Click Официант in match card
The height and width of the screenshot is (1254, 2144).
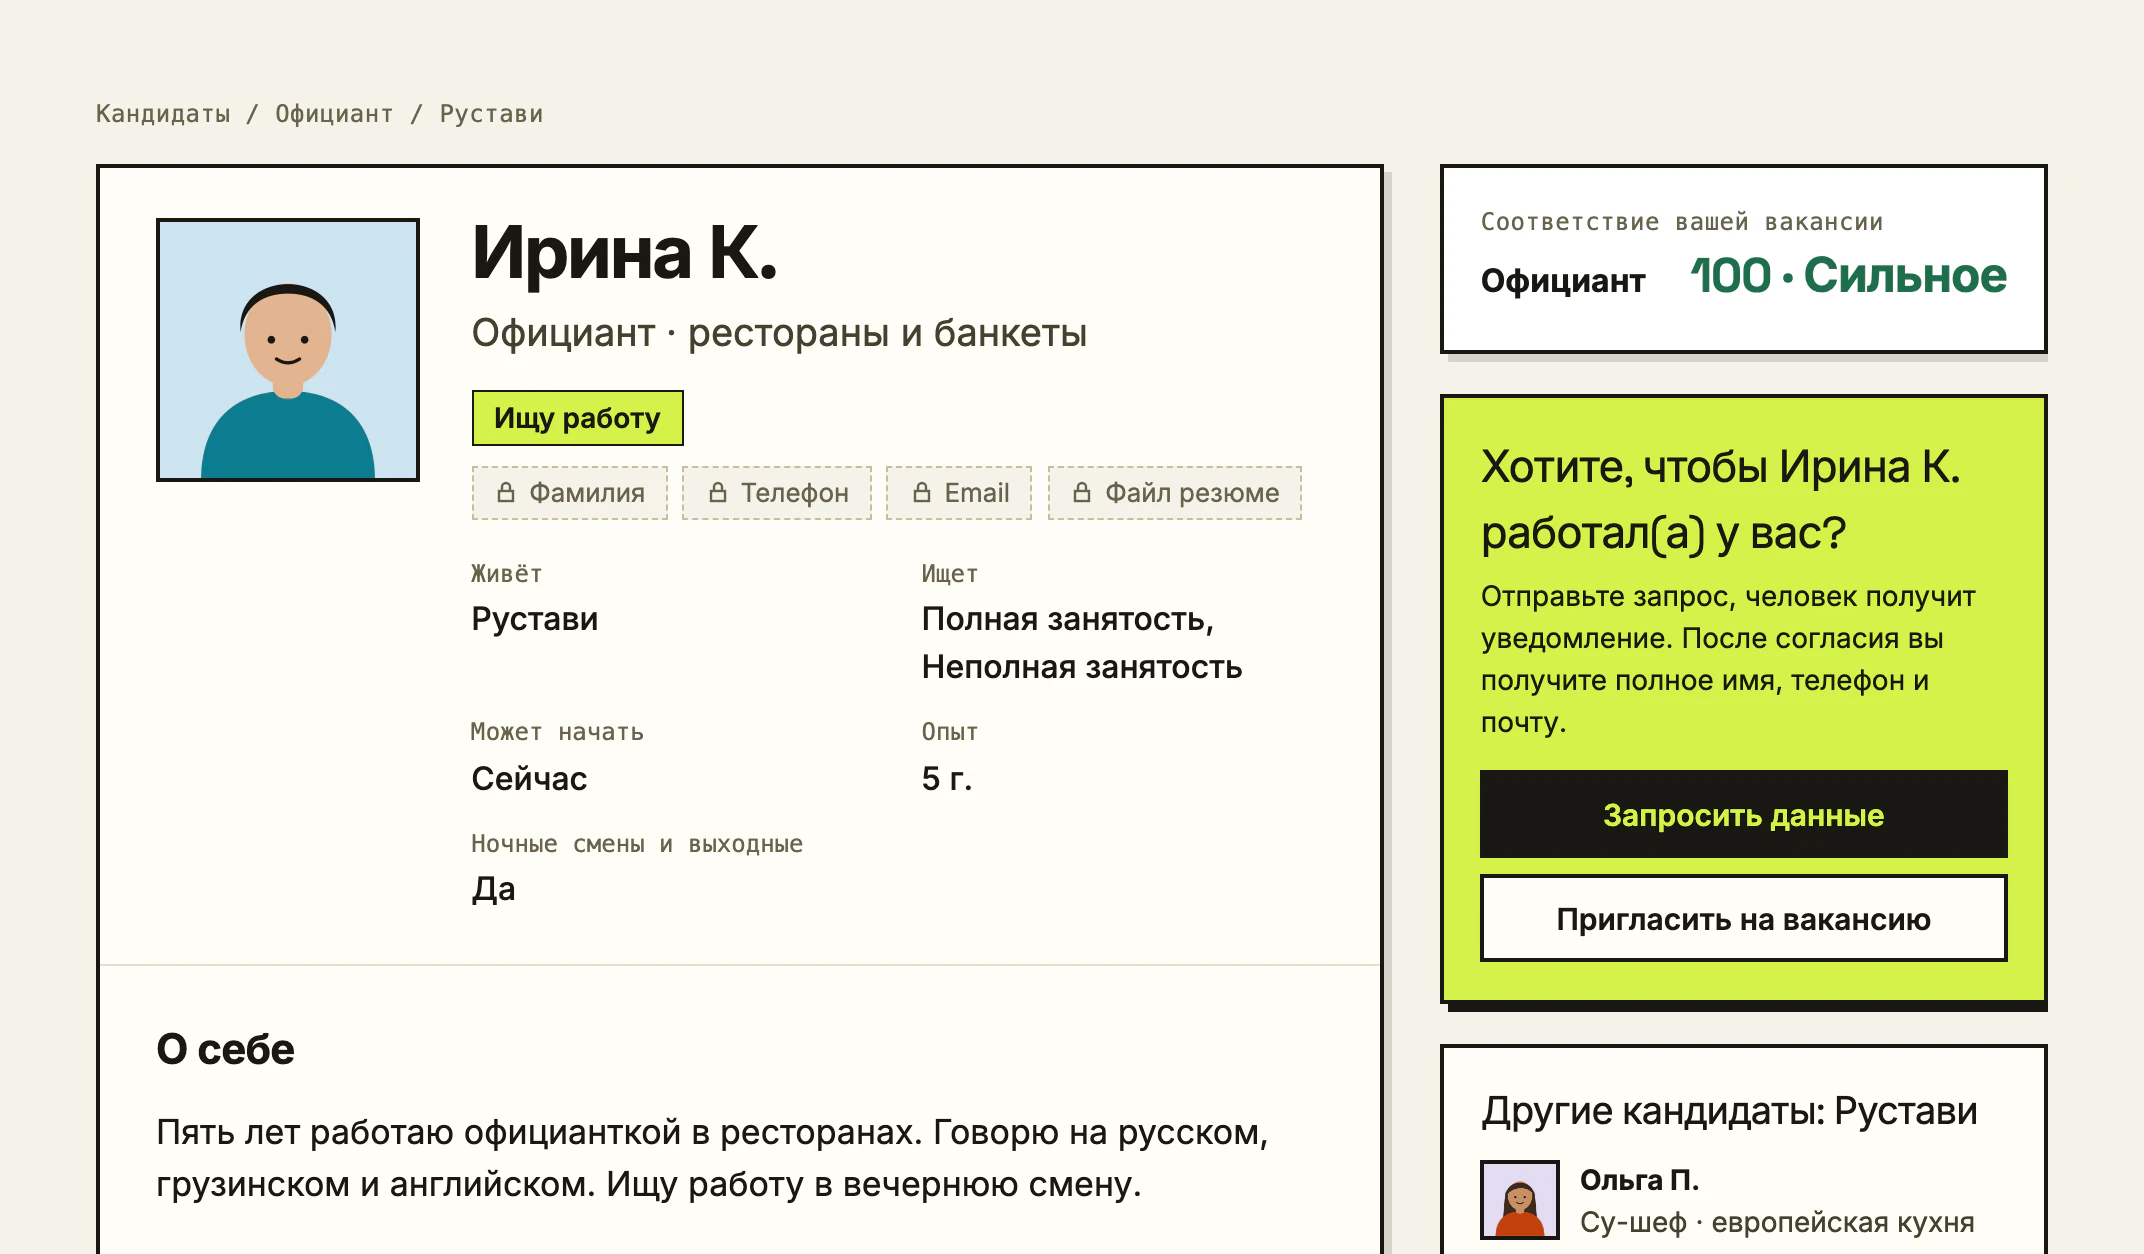click(1563, 281)
